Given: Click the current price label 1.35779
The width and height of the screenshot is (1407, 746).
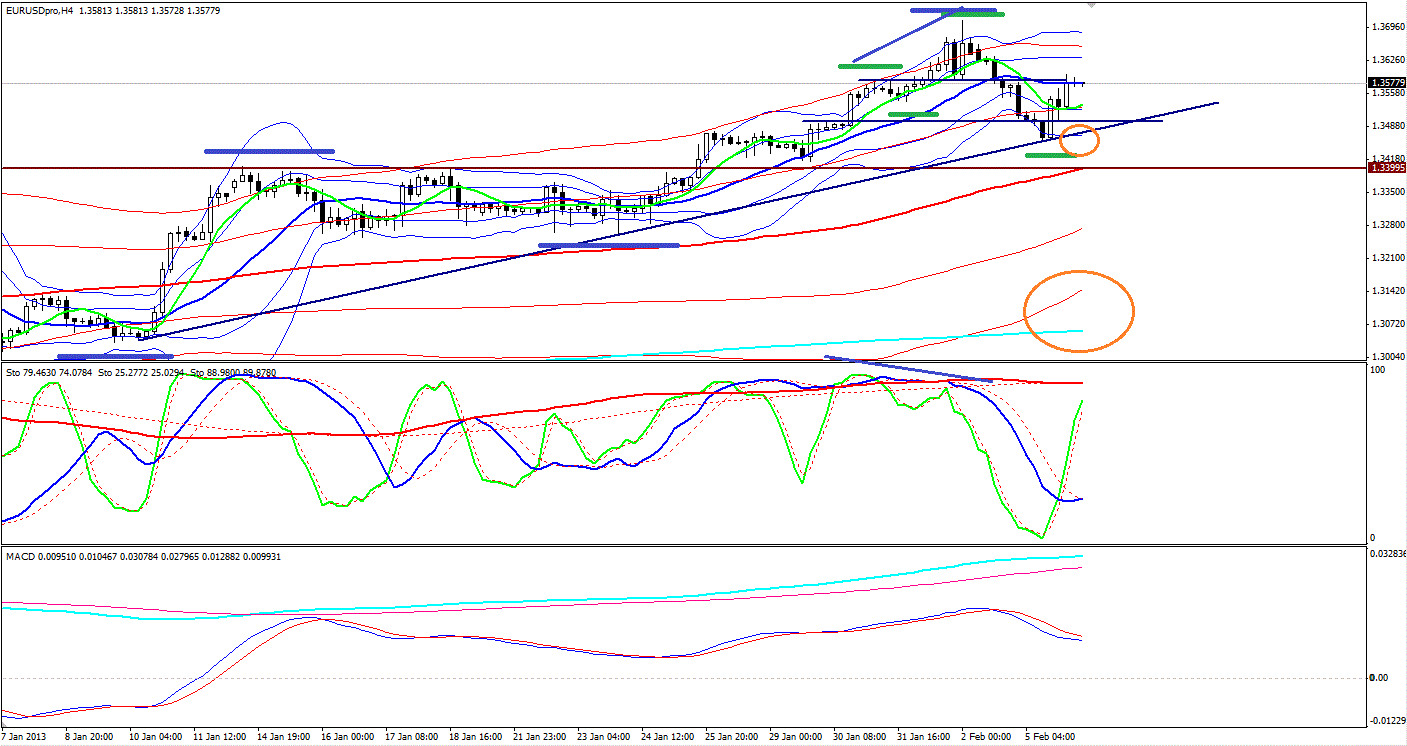Looking at the screenshot, I should 1384,83.
